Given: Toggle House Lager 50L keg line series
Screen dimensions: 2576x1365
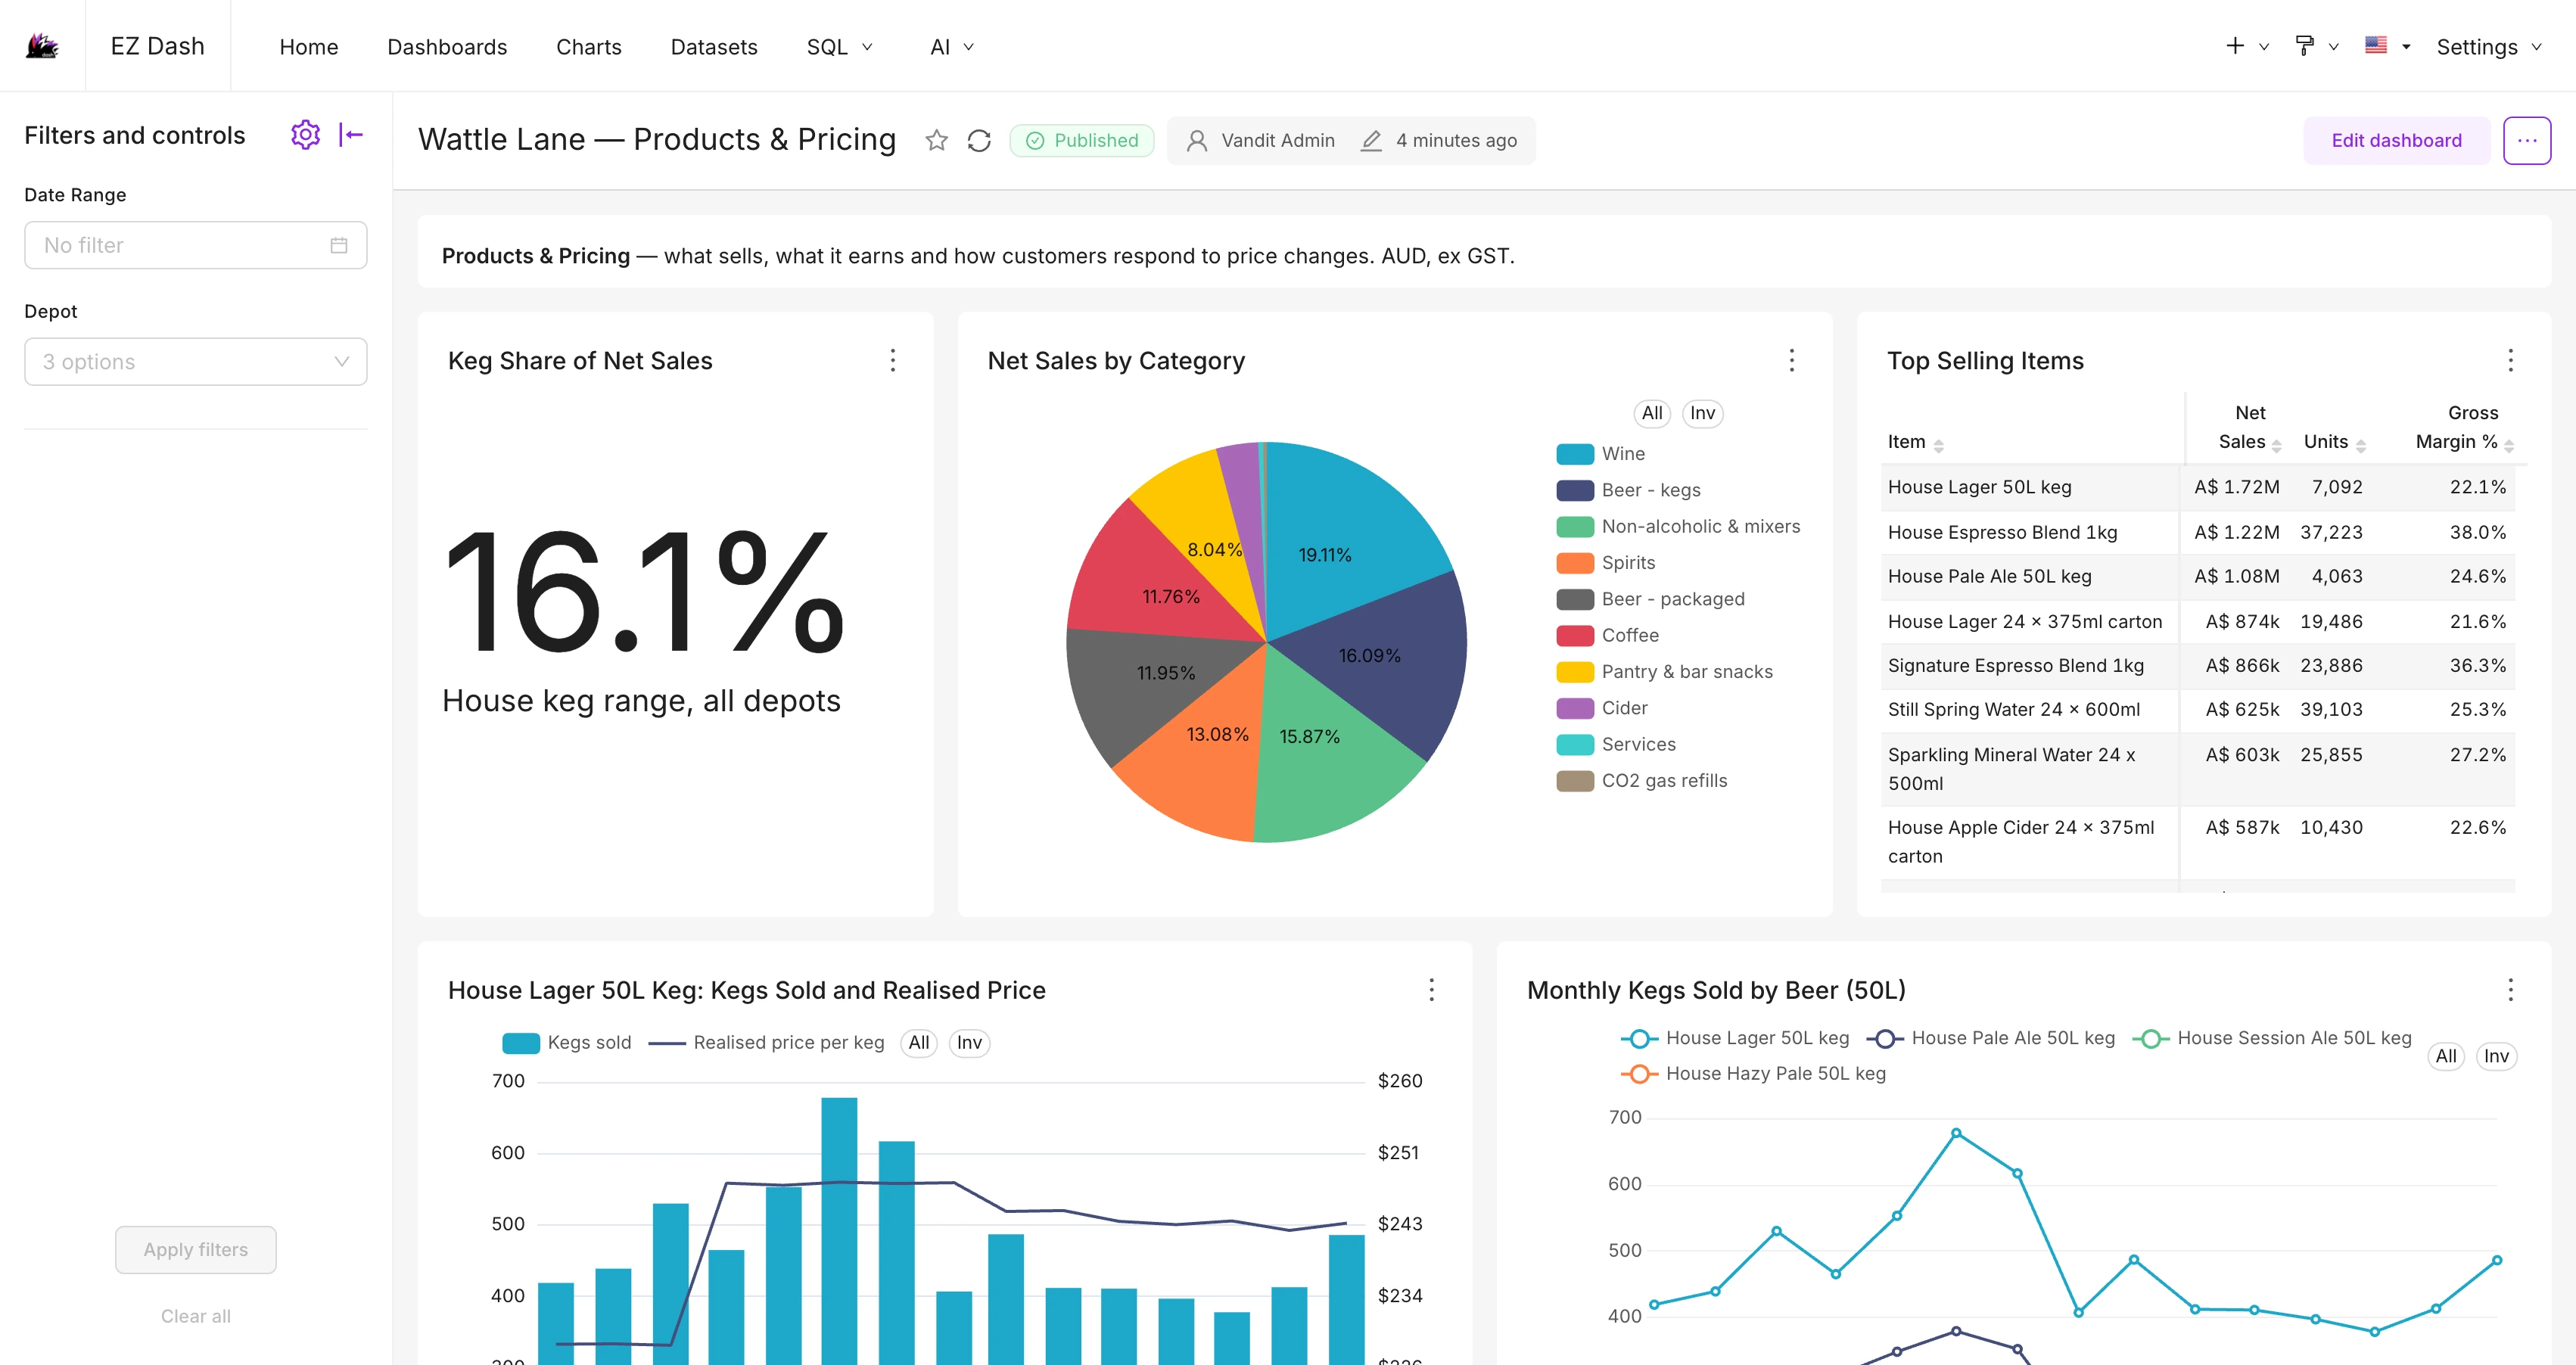Looking at the screenshot, I should [x=1734, y=1038].
